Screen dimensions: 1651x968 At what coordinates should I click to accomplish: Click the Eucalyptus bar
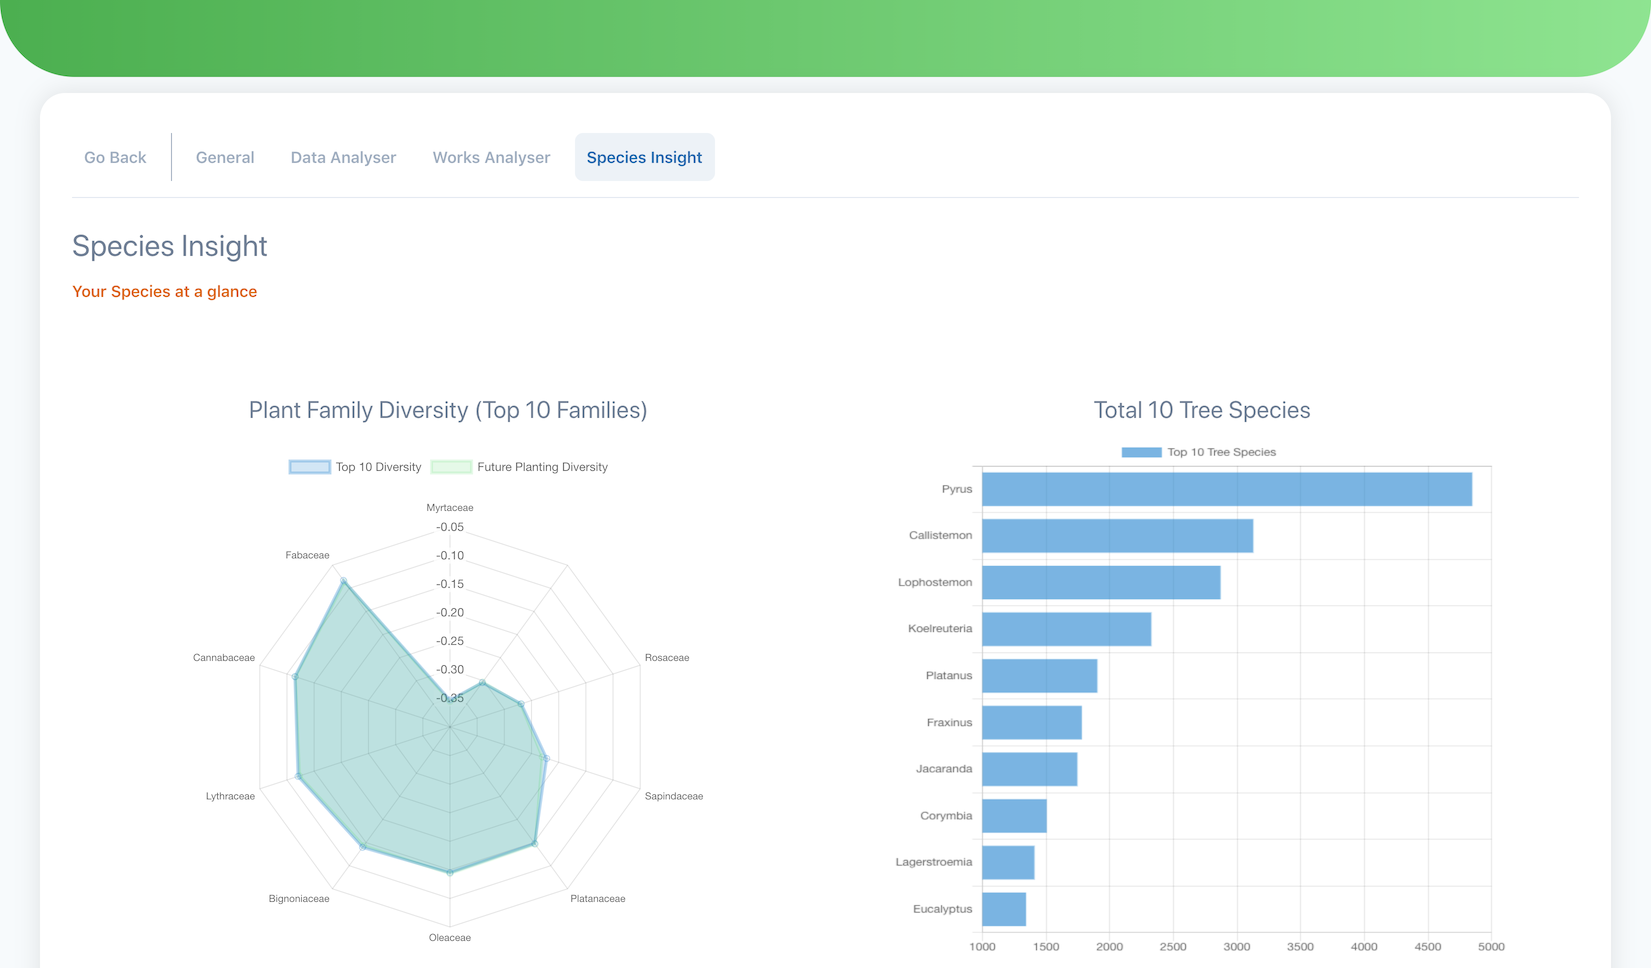point(1004,909)
